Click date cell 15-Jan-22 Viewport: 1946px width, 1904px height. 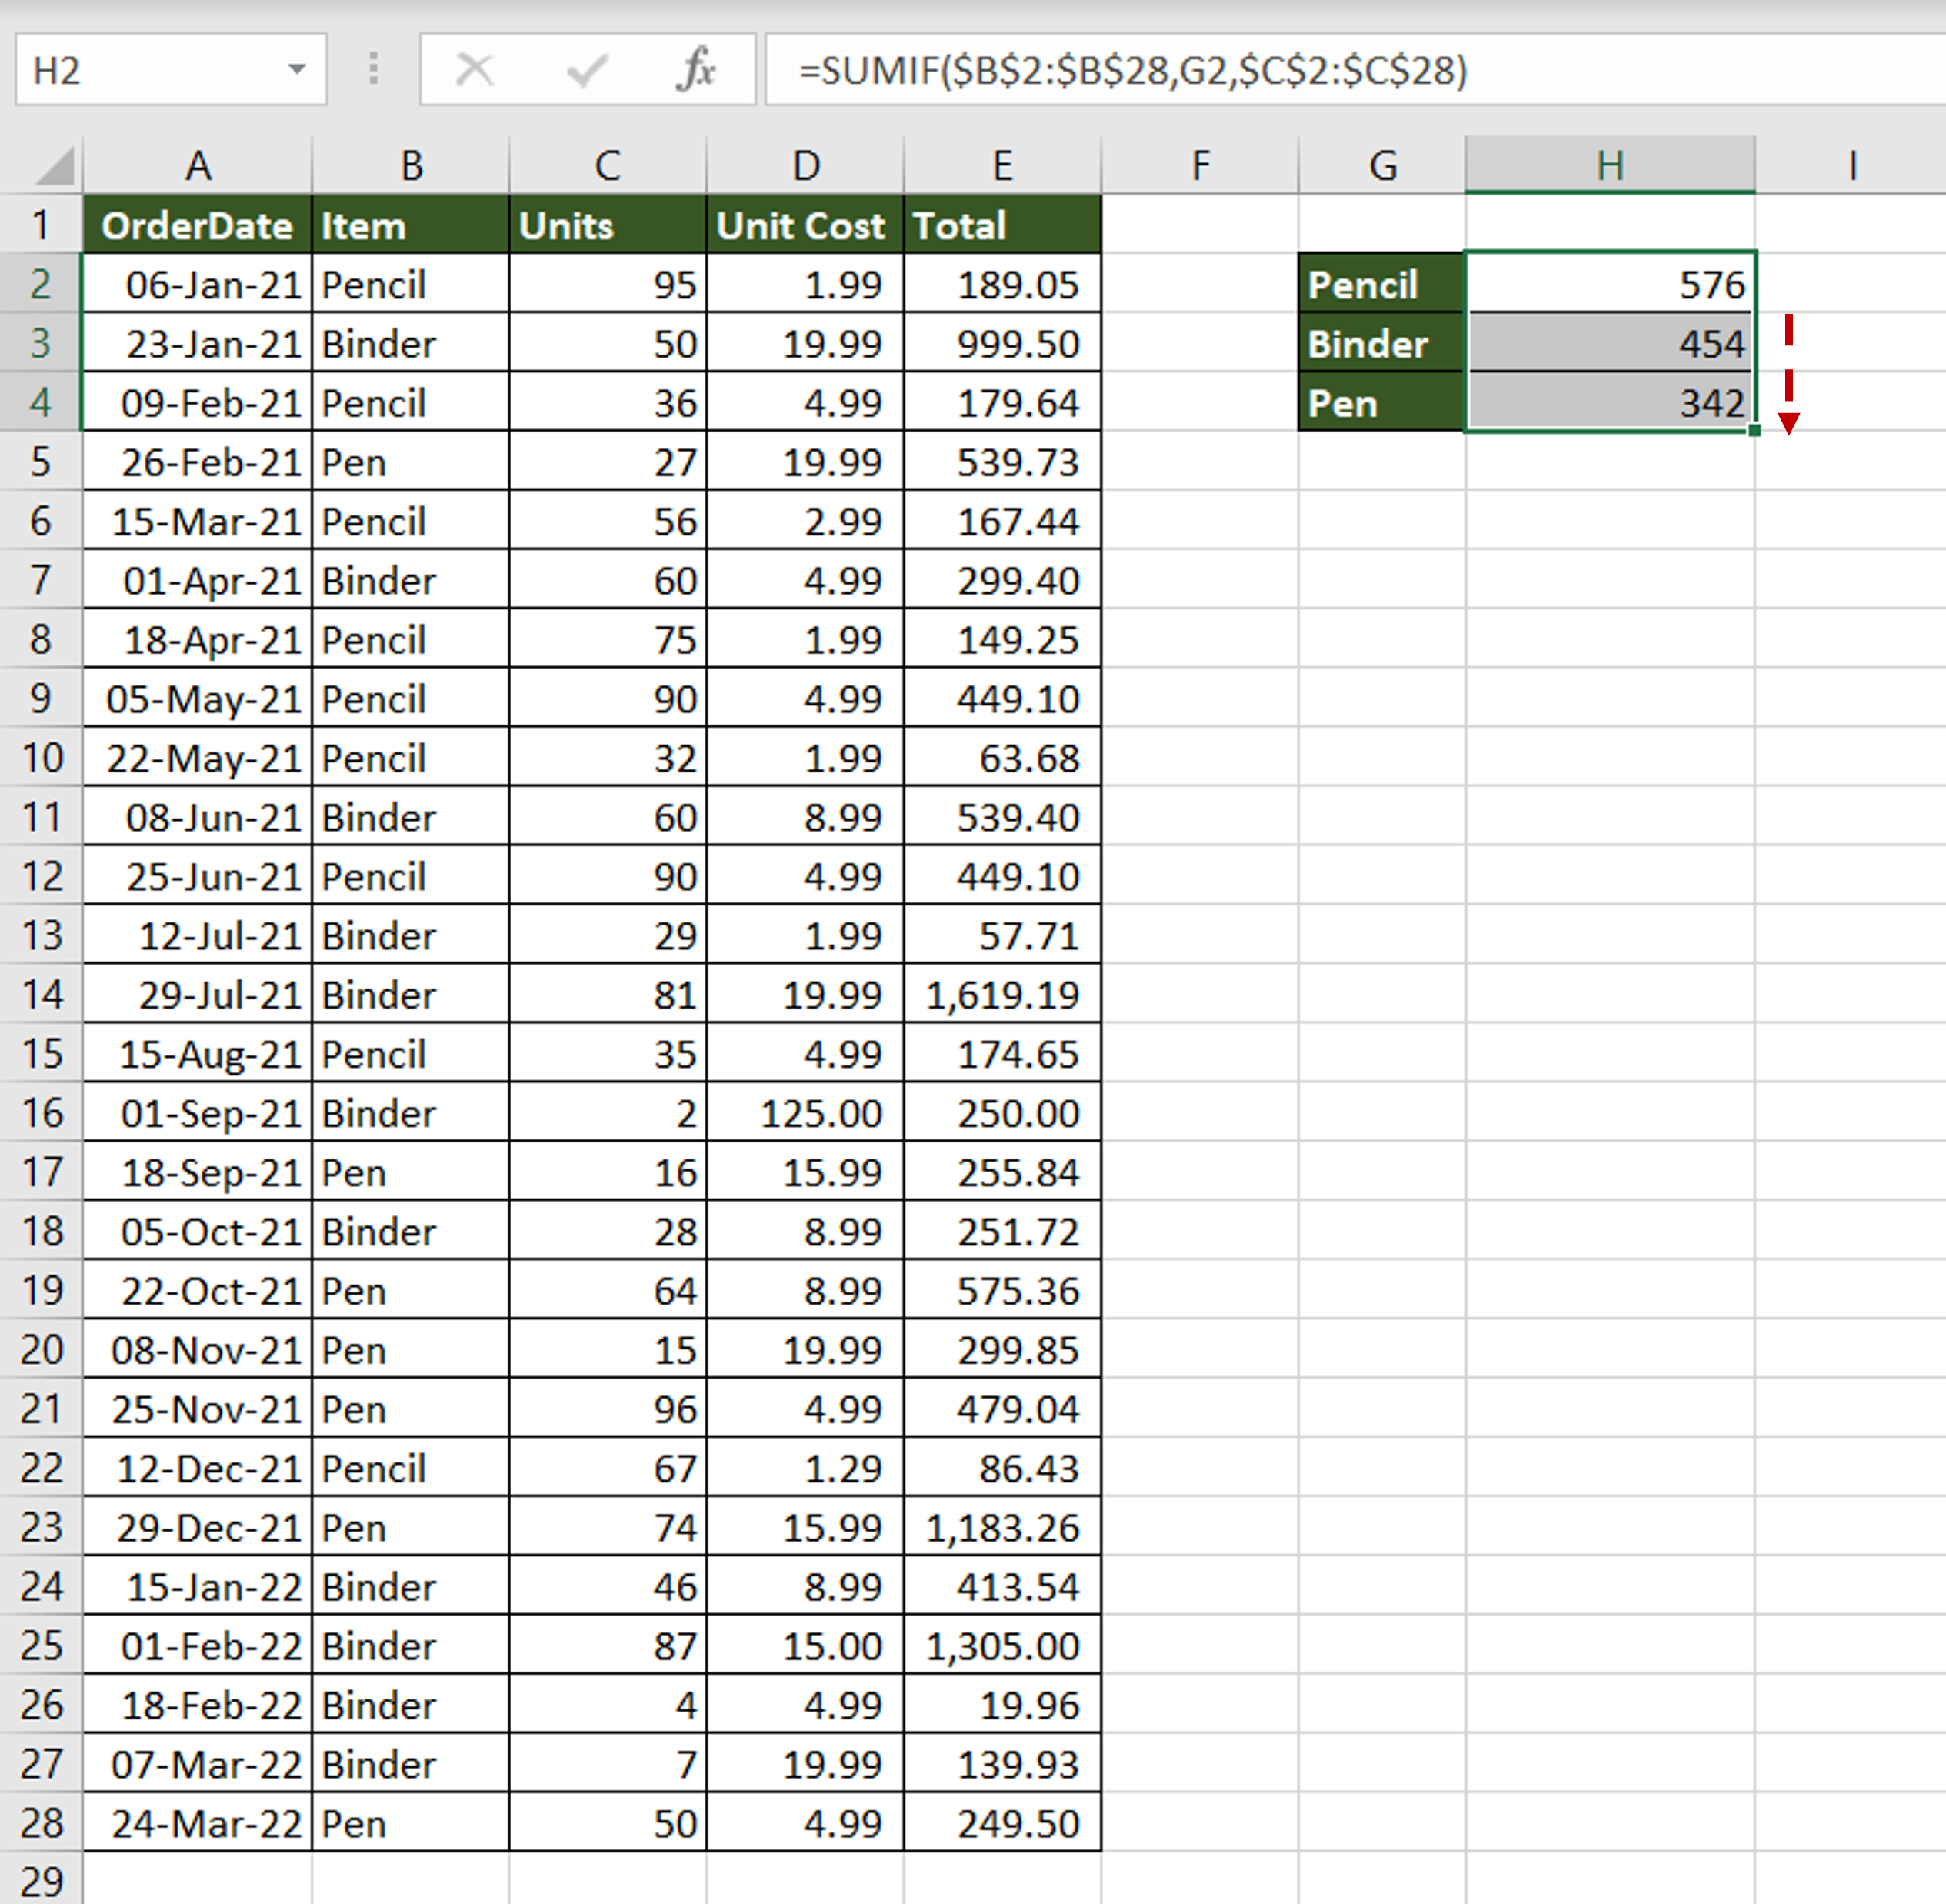(197, 1586)
